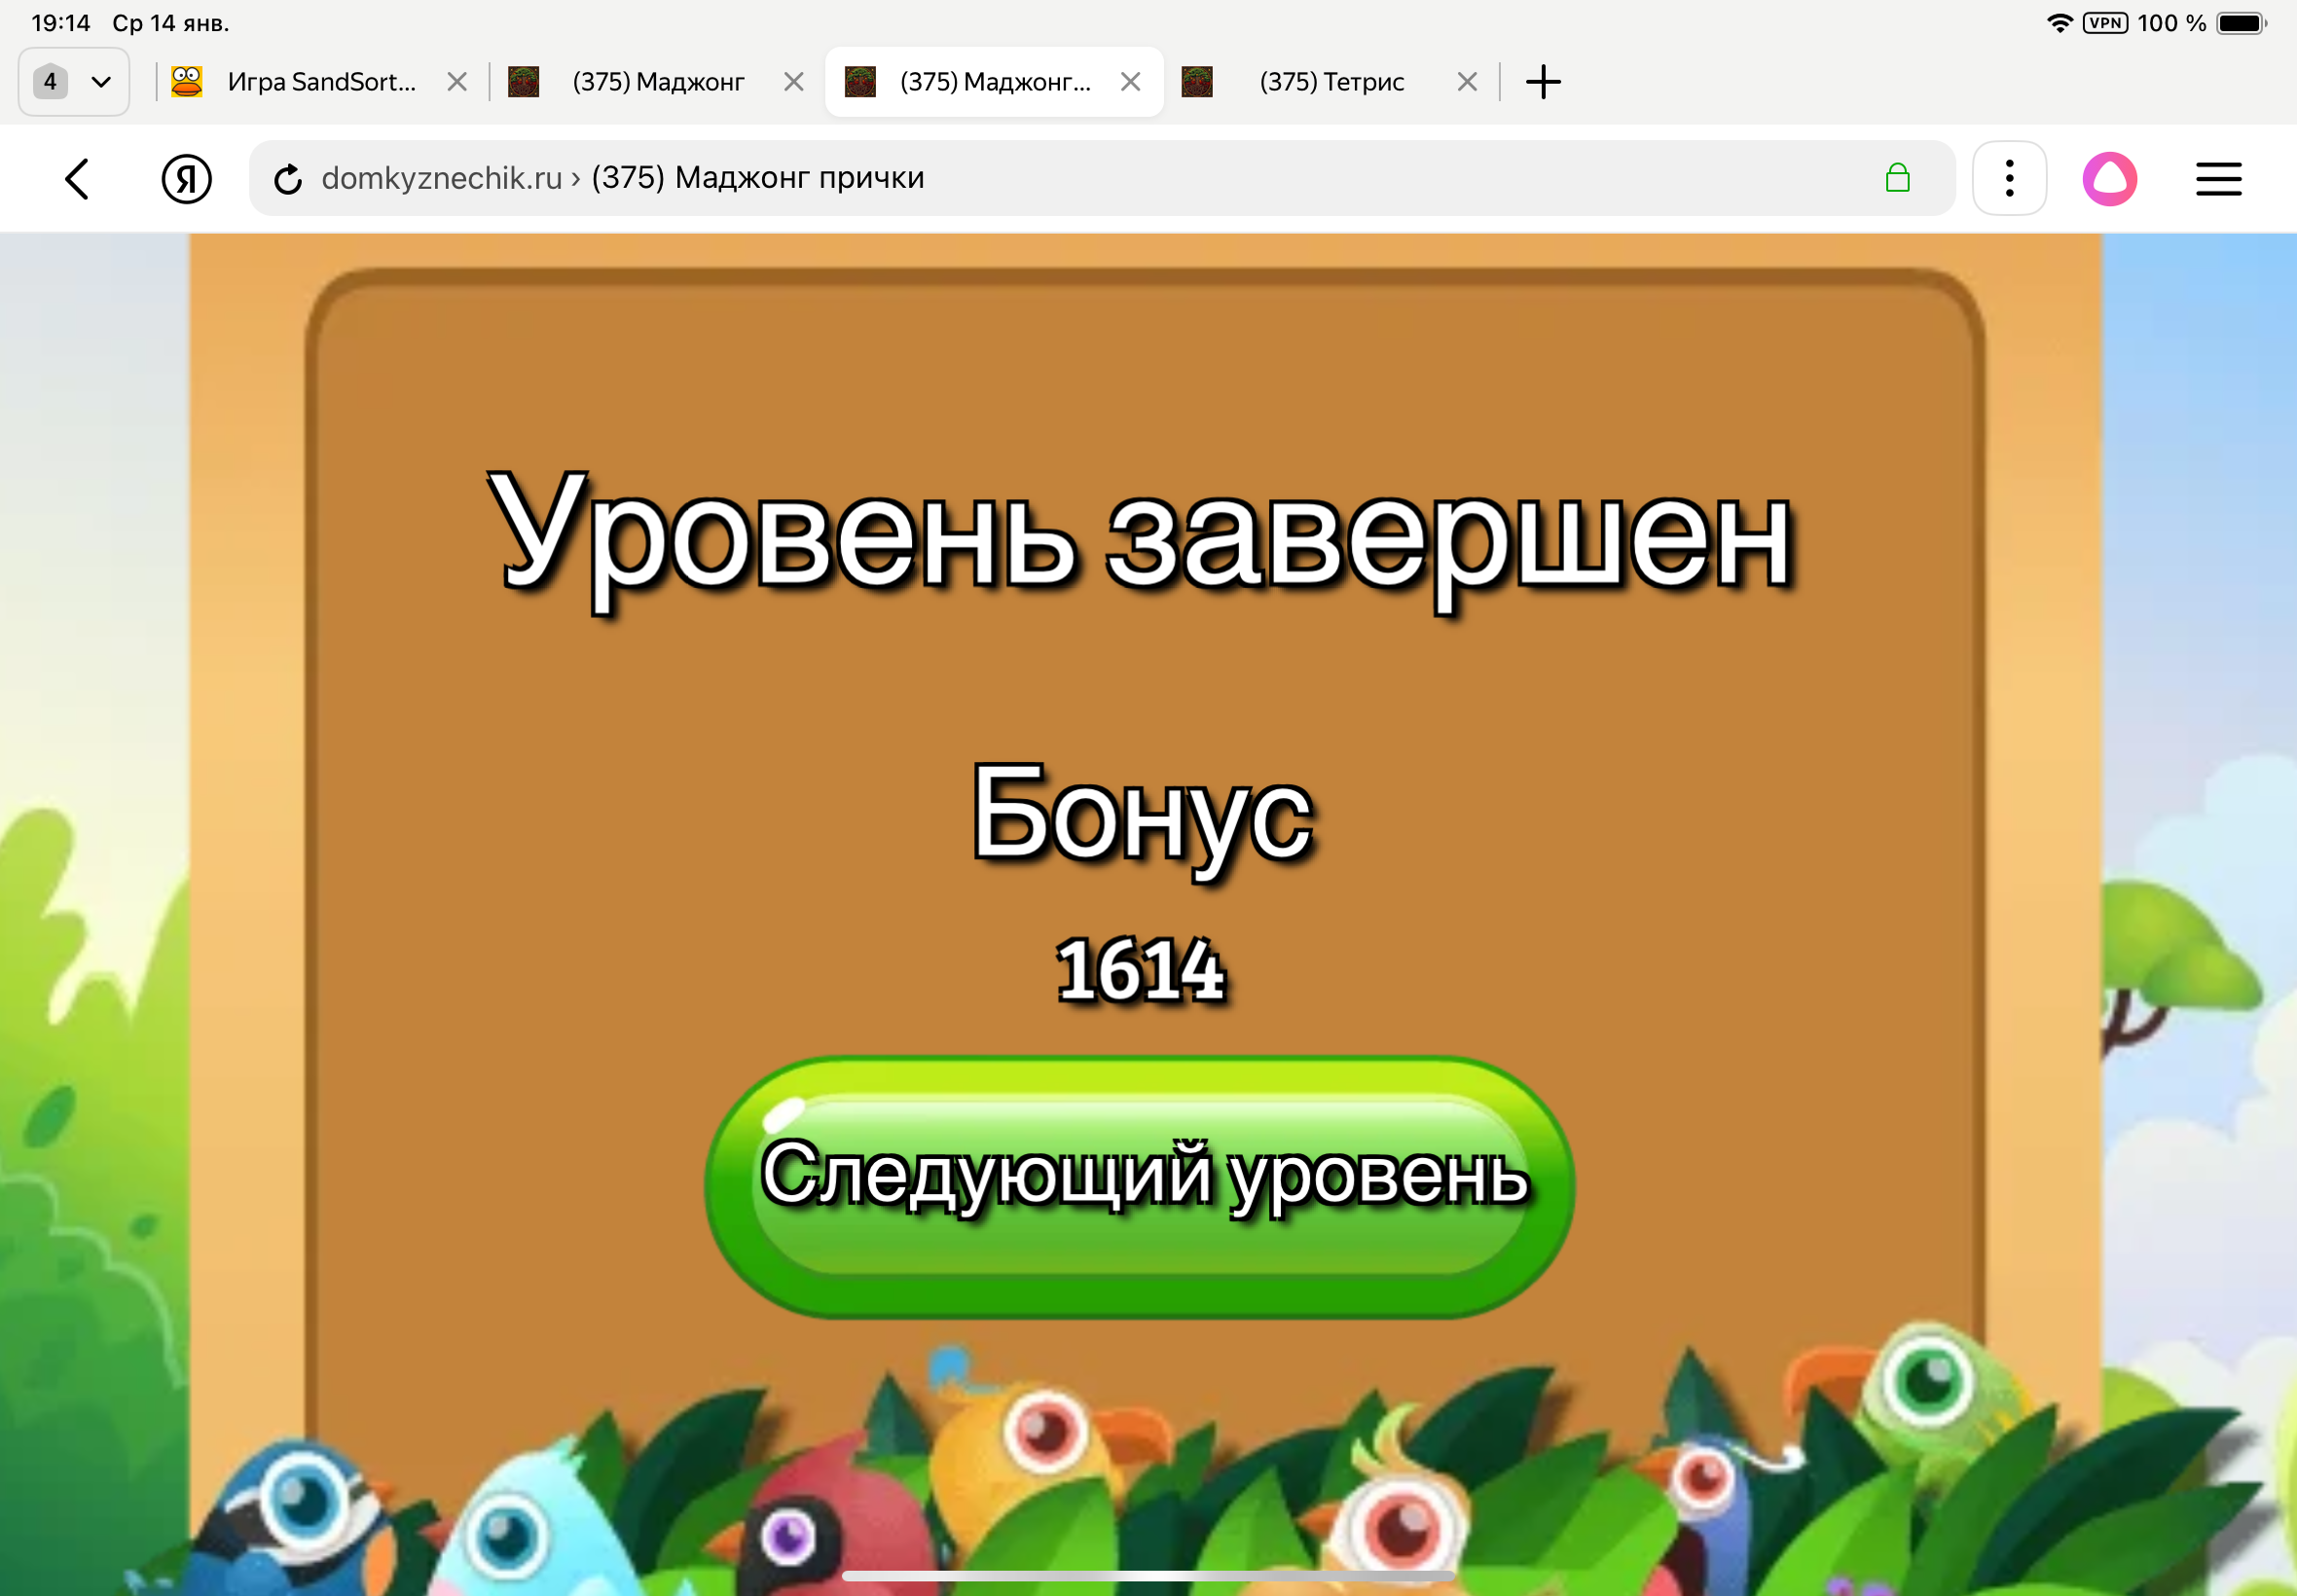Open a new browser tab with plus icon

click(x=1542, y=81)
